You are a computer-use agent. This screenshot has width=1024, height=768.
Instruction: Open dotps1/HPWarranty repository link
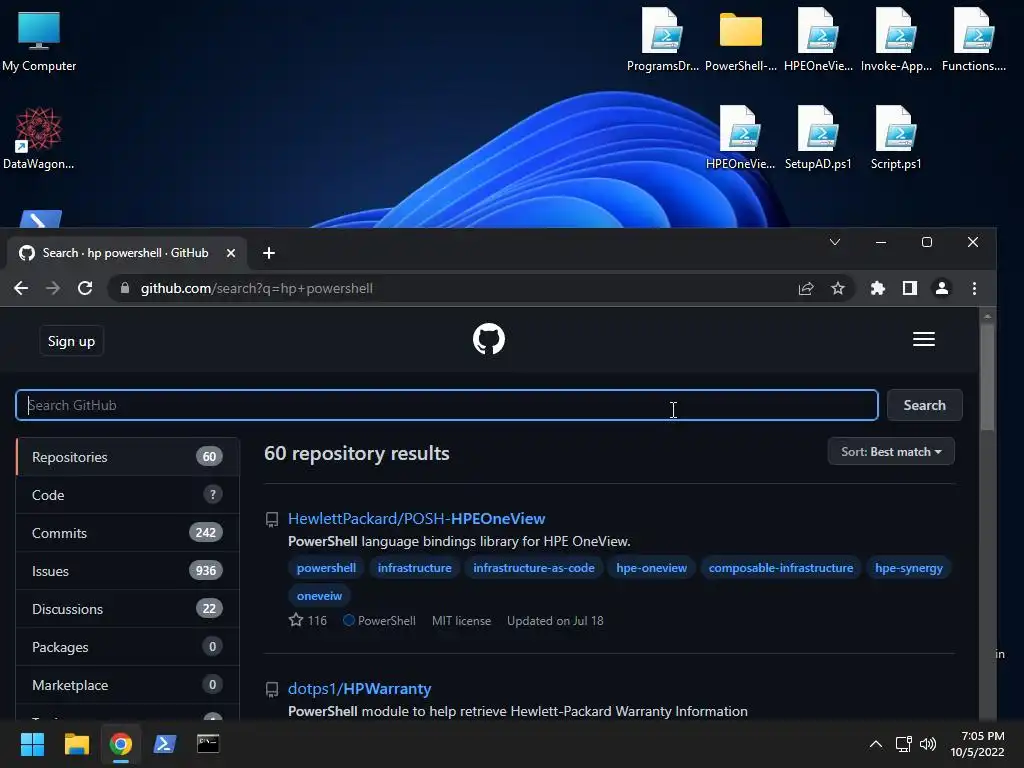[360, 688]
